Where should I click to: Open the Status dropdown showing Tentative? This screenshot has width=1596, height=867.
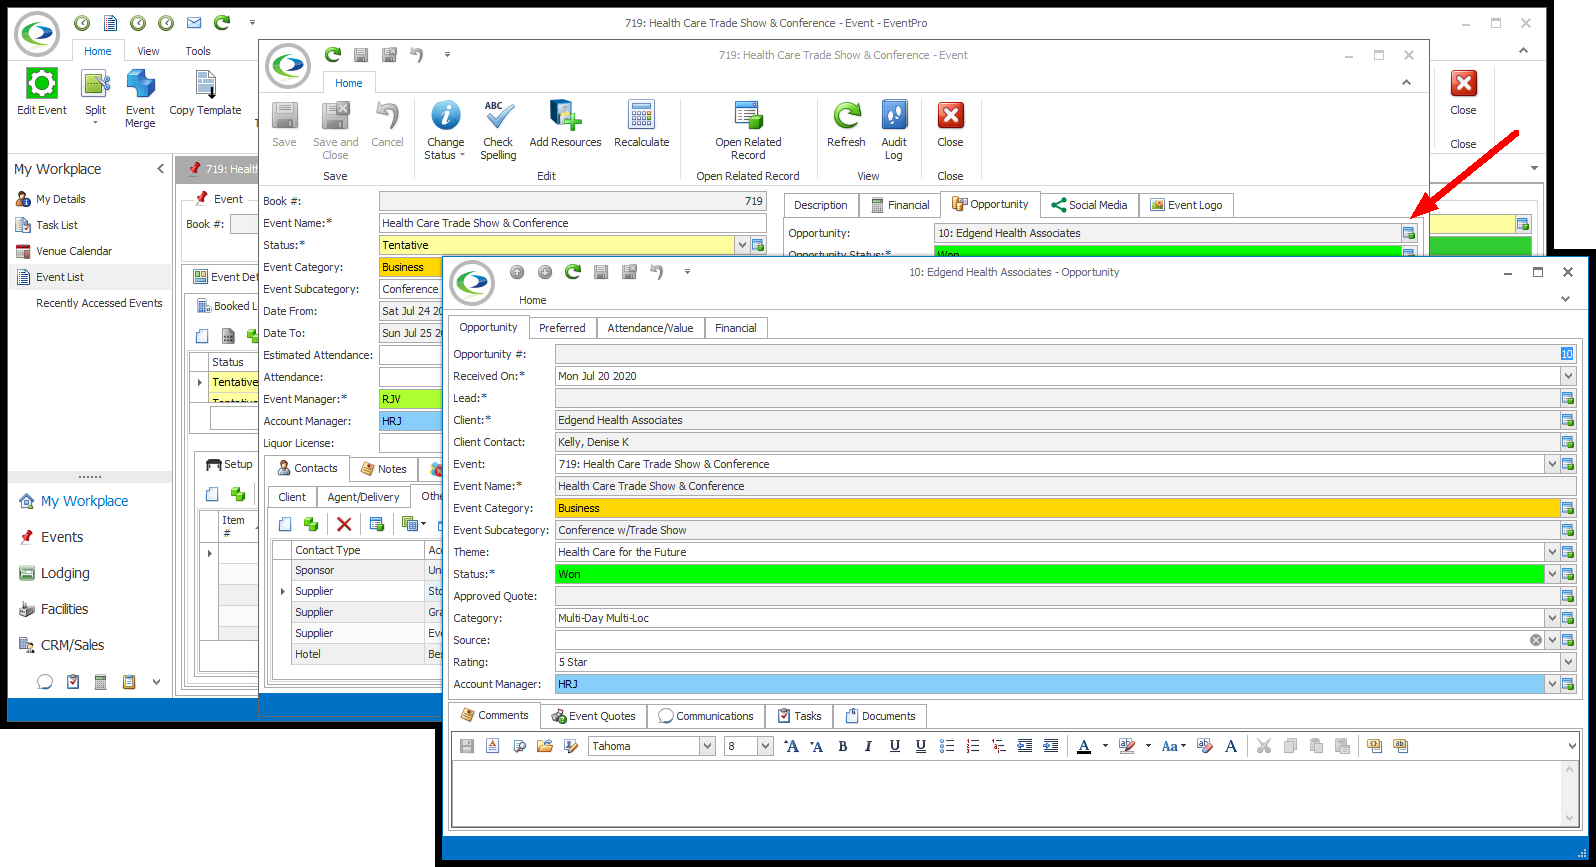point(742,245)
